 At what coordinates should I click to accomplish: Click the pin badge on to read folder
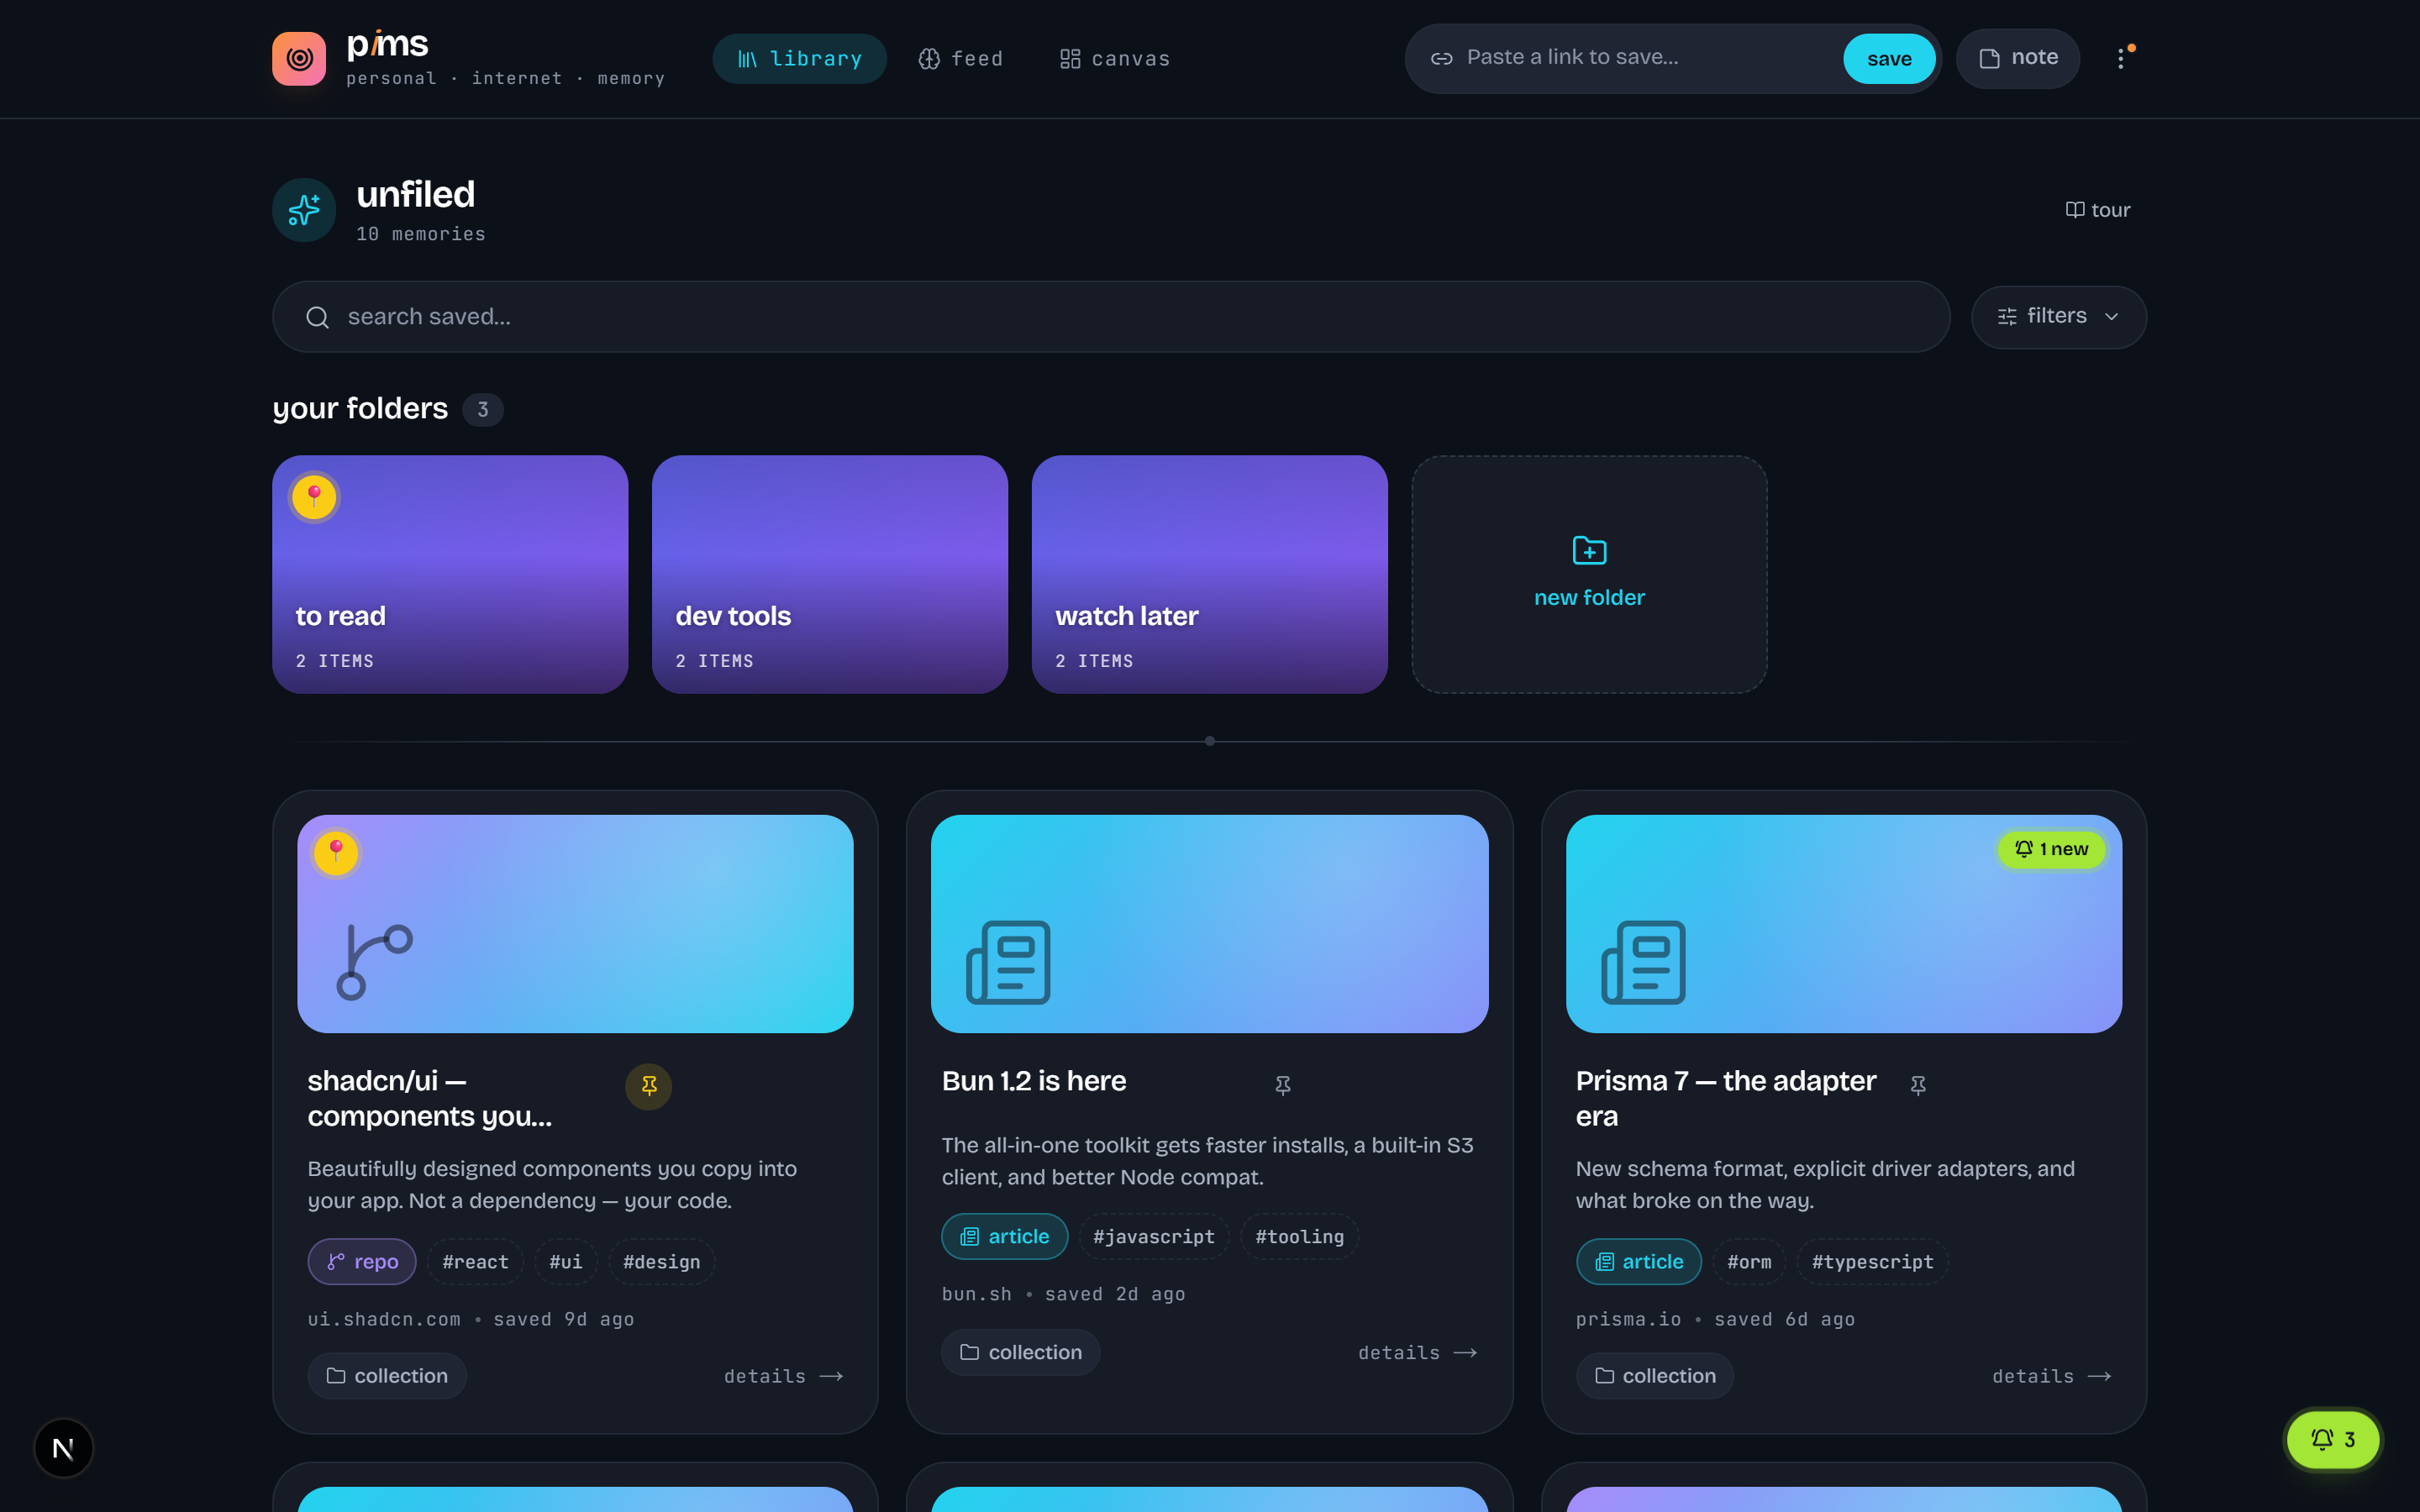(314, 497)
